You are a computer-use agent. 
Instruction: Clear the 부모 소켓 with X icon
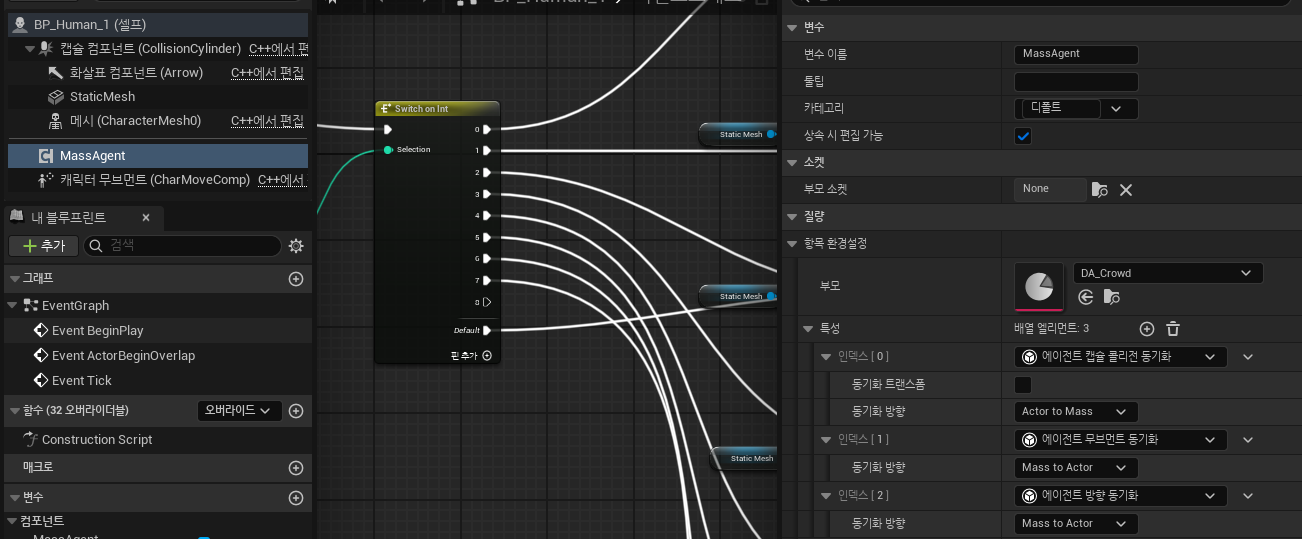pos(1126,189)
